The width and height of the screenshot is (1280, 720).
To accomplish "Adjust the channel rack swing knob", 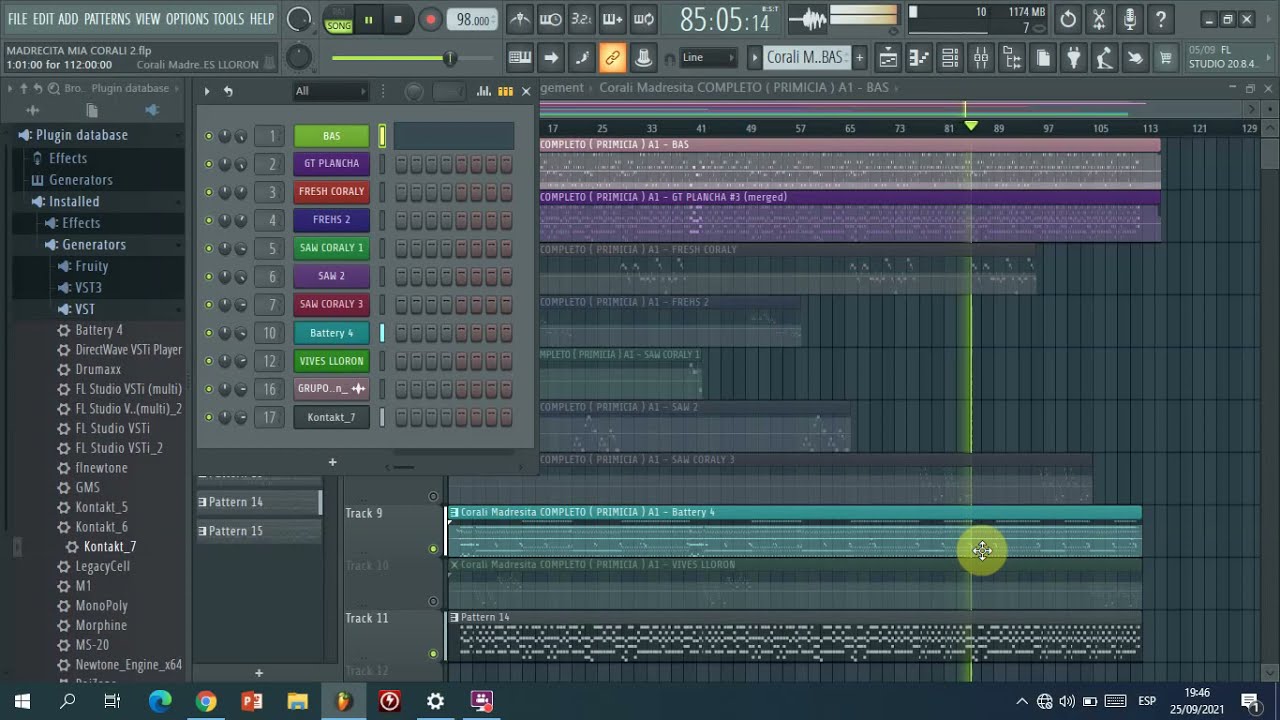I will pyautogui.click(x=414, y=92).
